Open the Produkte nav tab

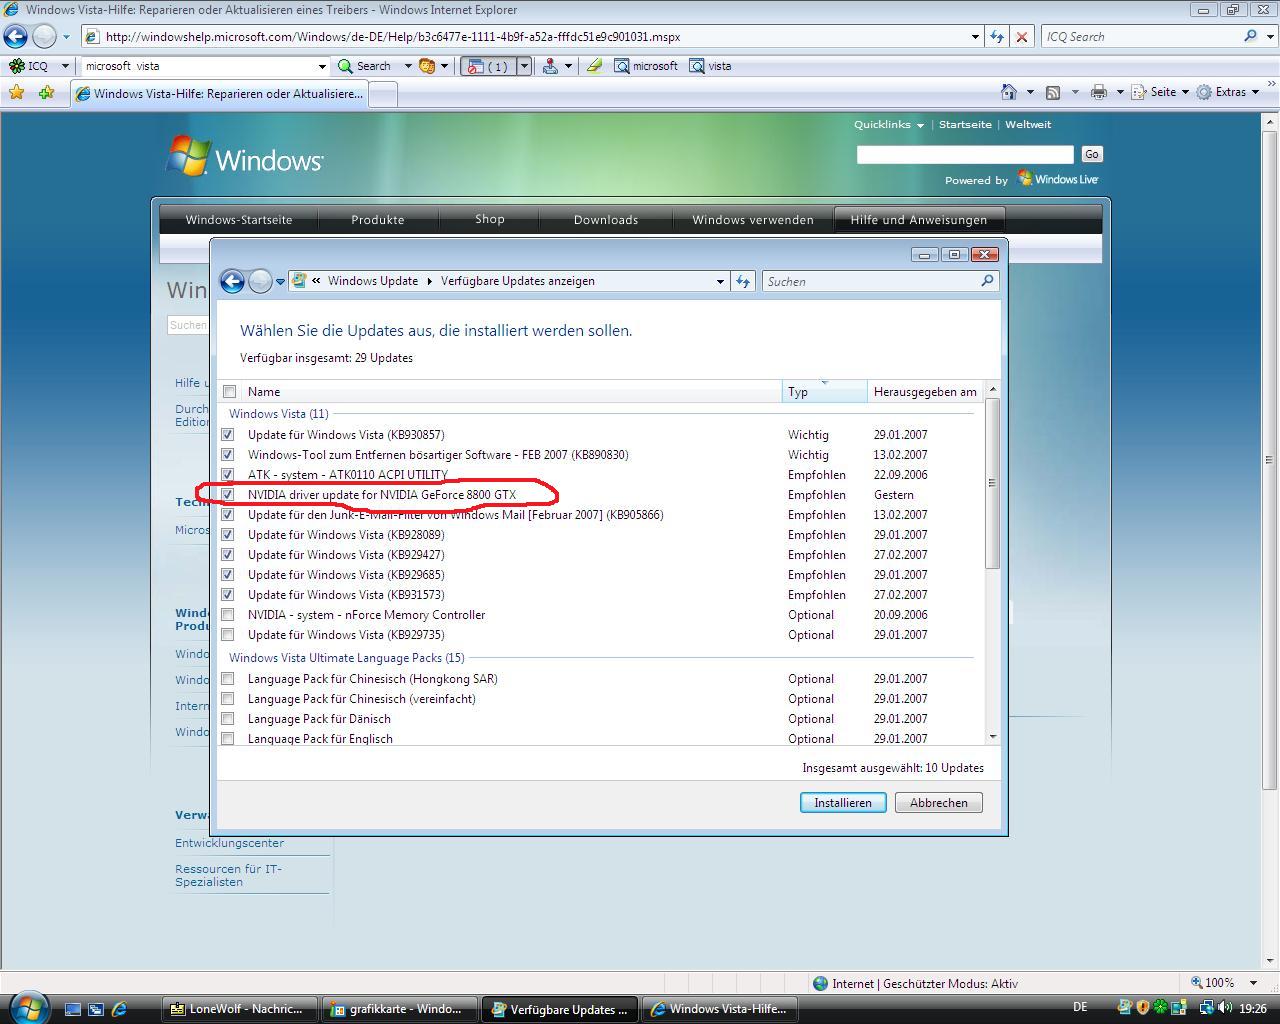tap(378, 220)
